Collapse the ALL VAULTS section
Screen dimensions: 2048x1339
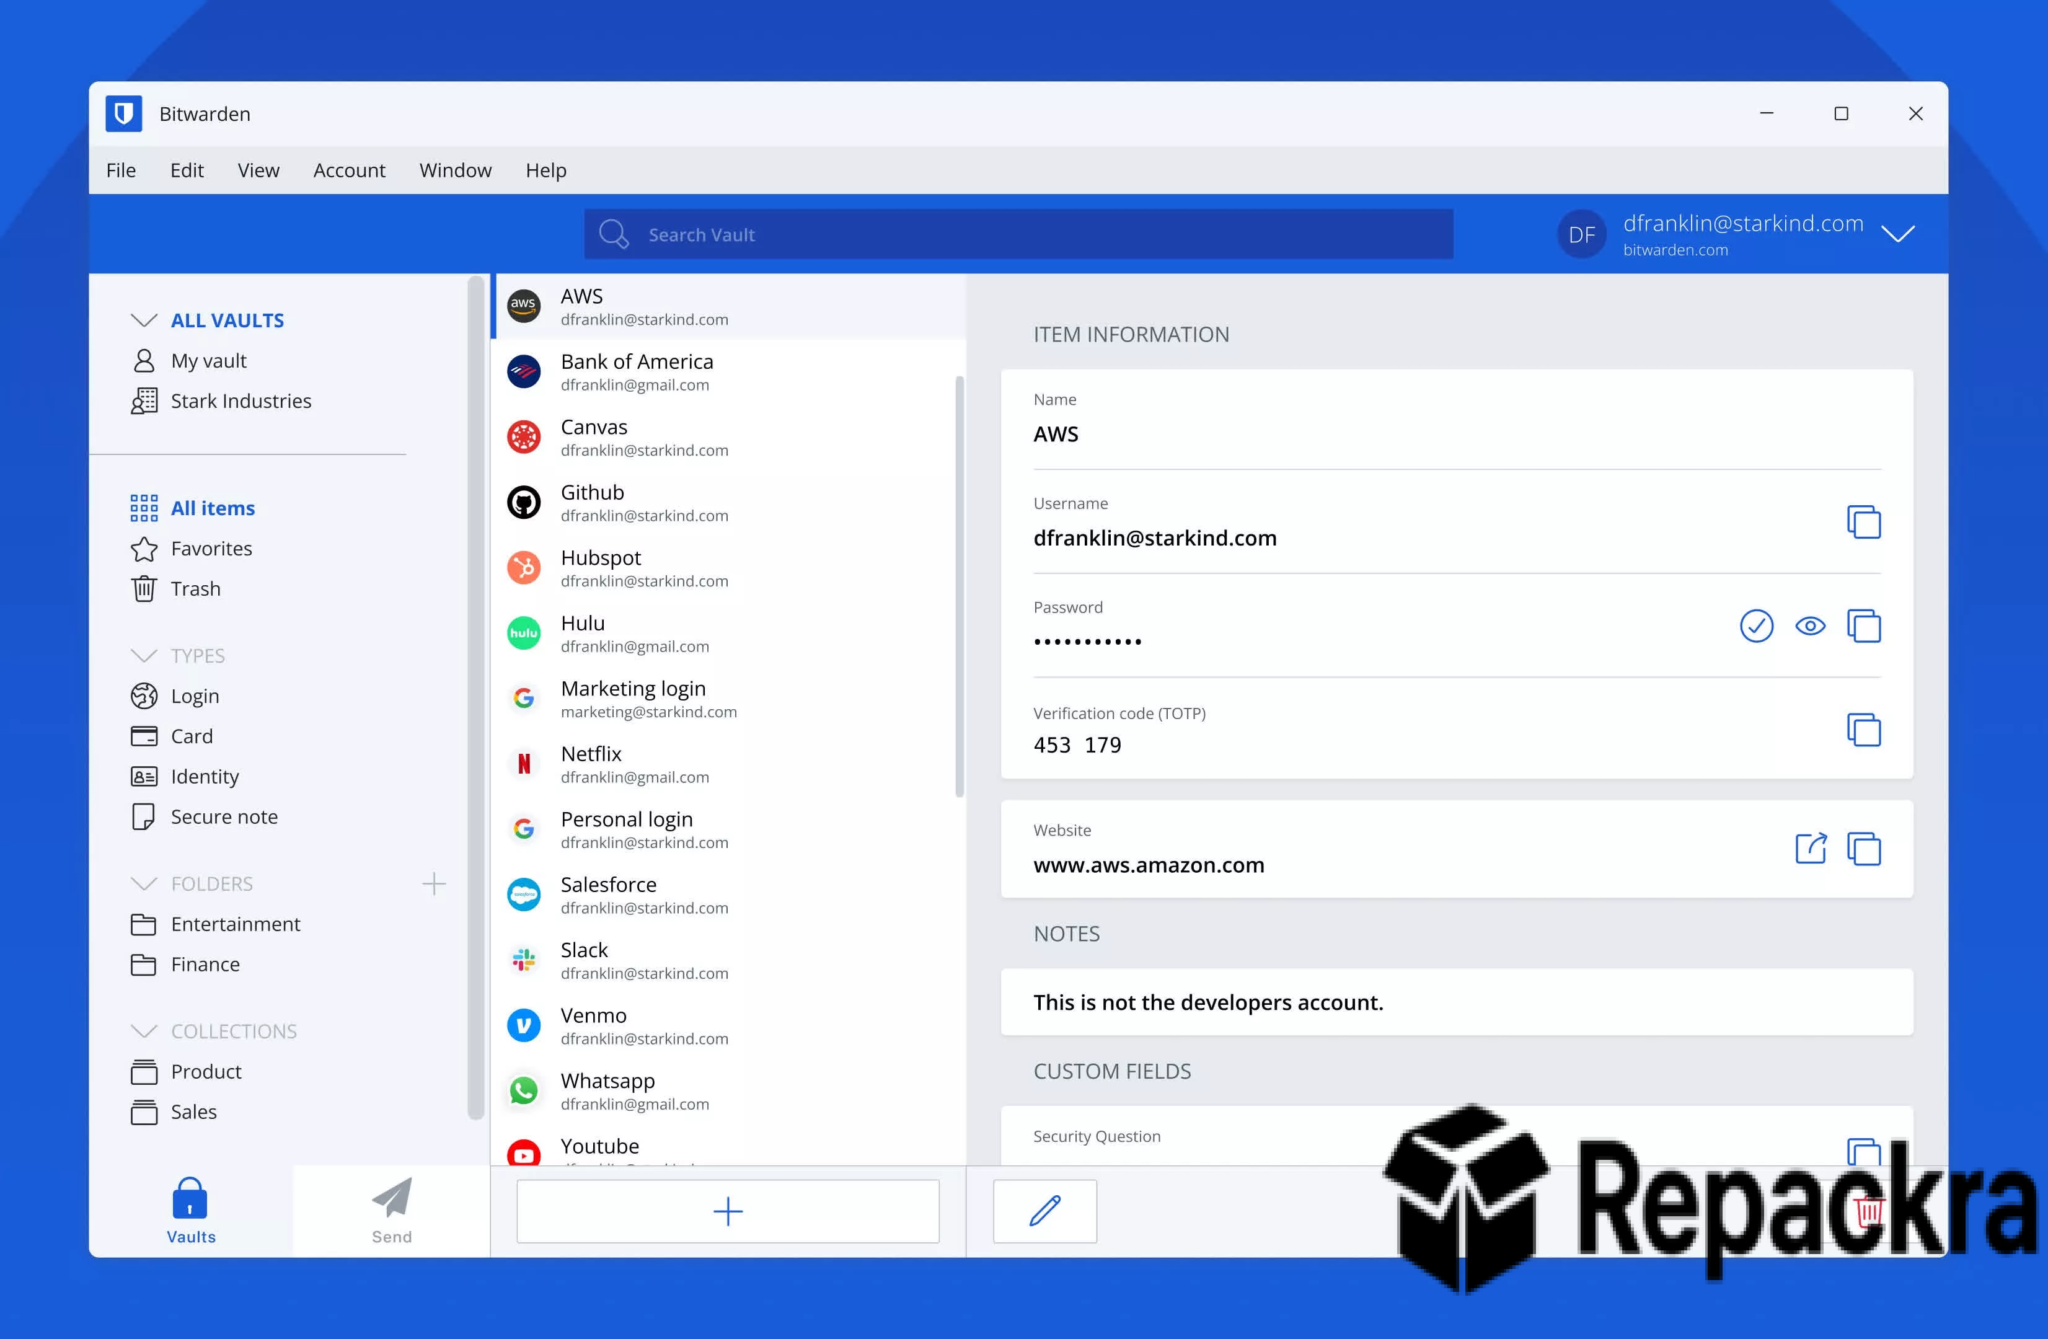point(144,320)
